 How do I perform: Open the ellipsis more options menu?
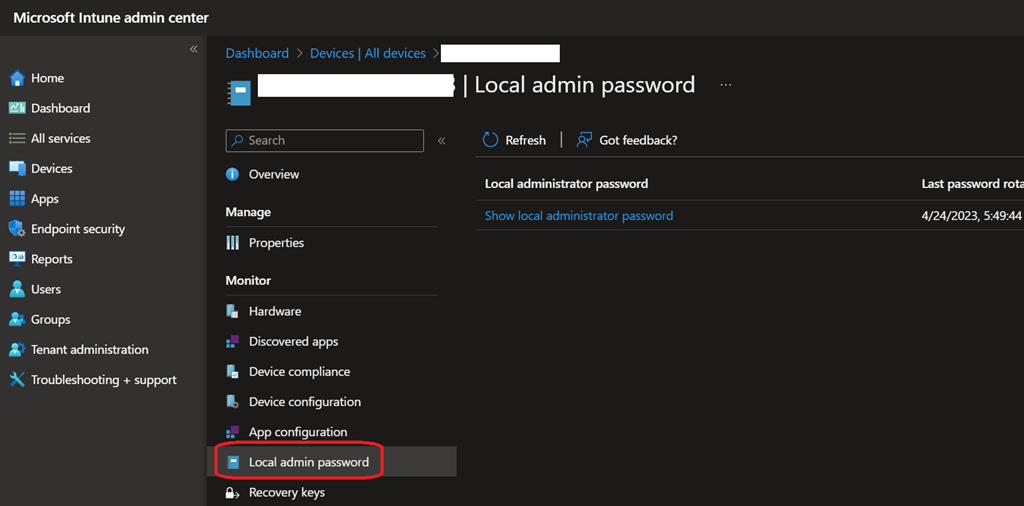[726, 85]
